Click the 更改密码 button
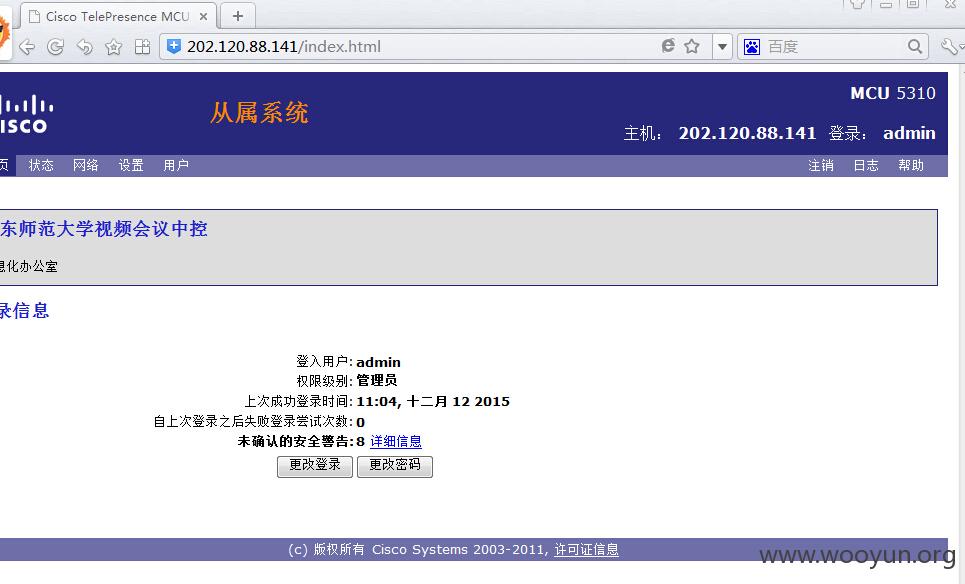The height and width of the screenshot is (584, 965). (x=394, y=466)
